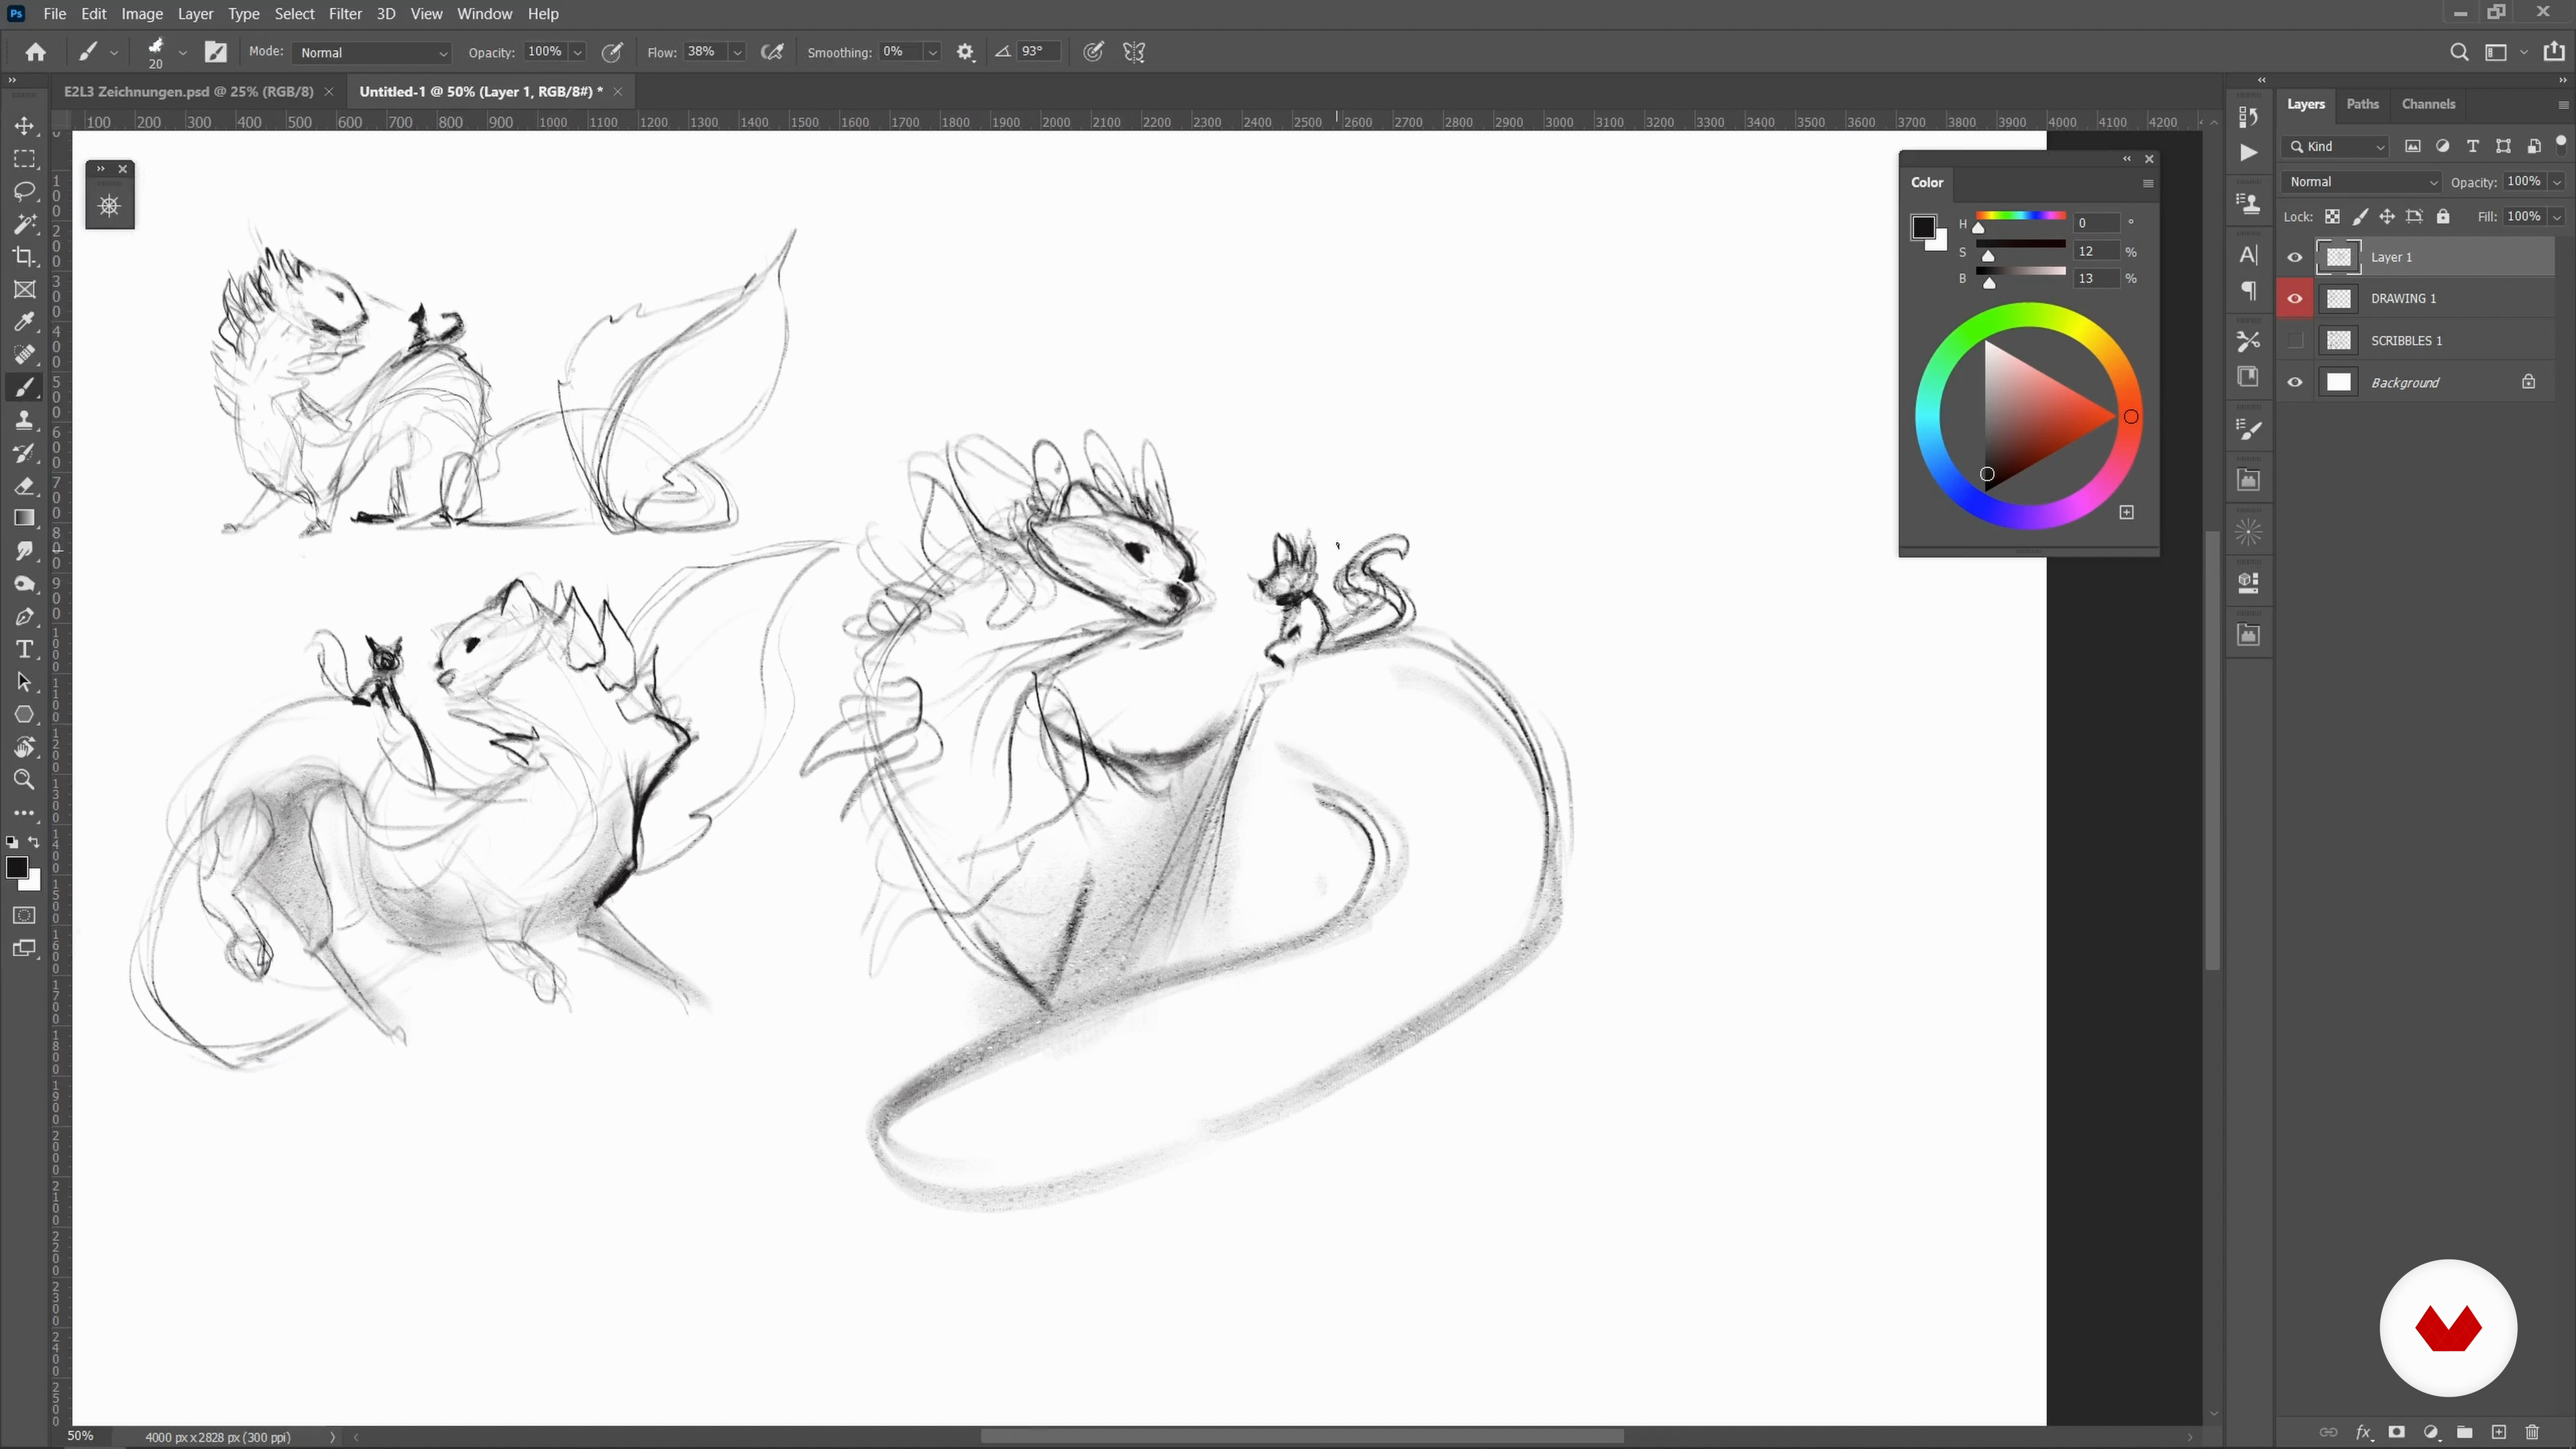Open the Color panel options menu
The height and width of the screenshot is (1449, 2576).
coord(2148,183)
